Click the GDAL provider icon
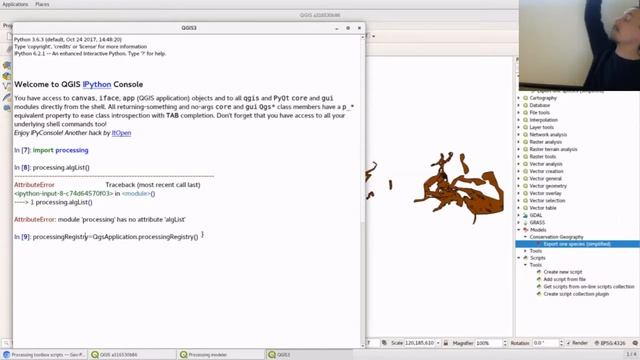 525,216
